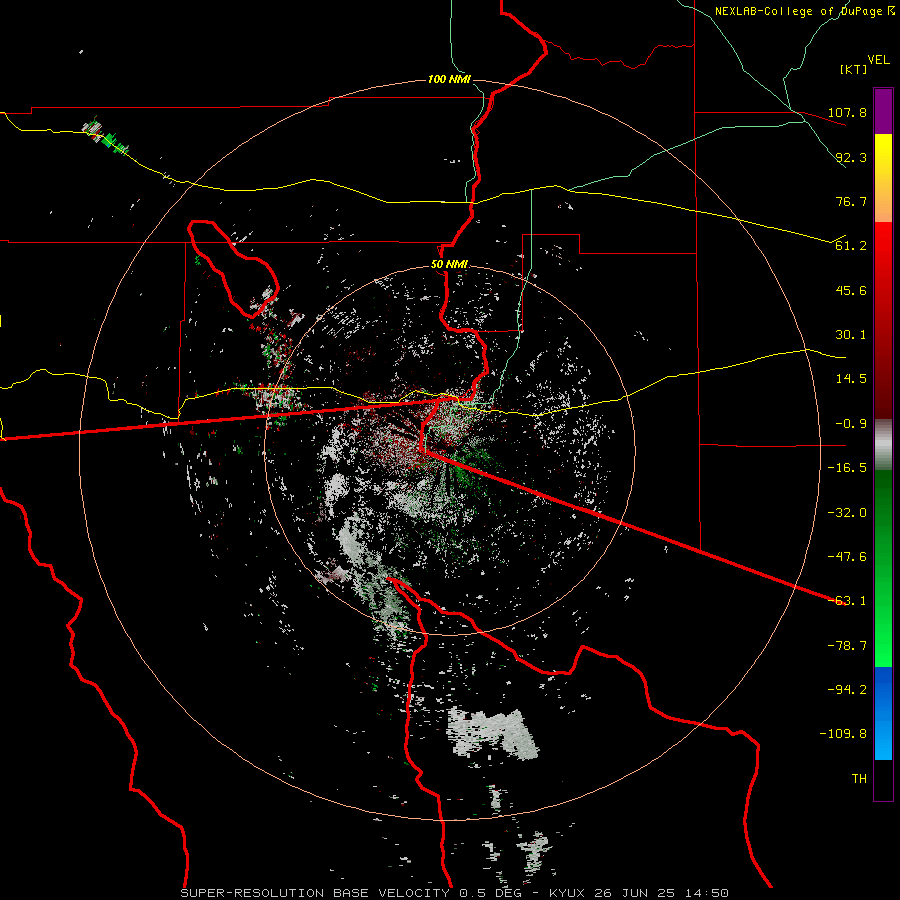Click the -78.7 velocity scale value
This screenshot has width=900, height=900.
click(x=847, y=646)
